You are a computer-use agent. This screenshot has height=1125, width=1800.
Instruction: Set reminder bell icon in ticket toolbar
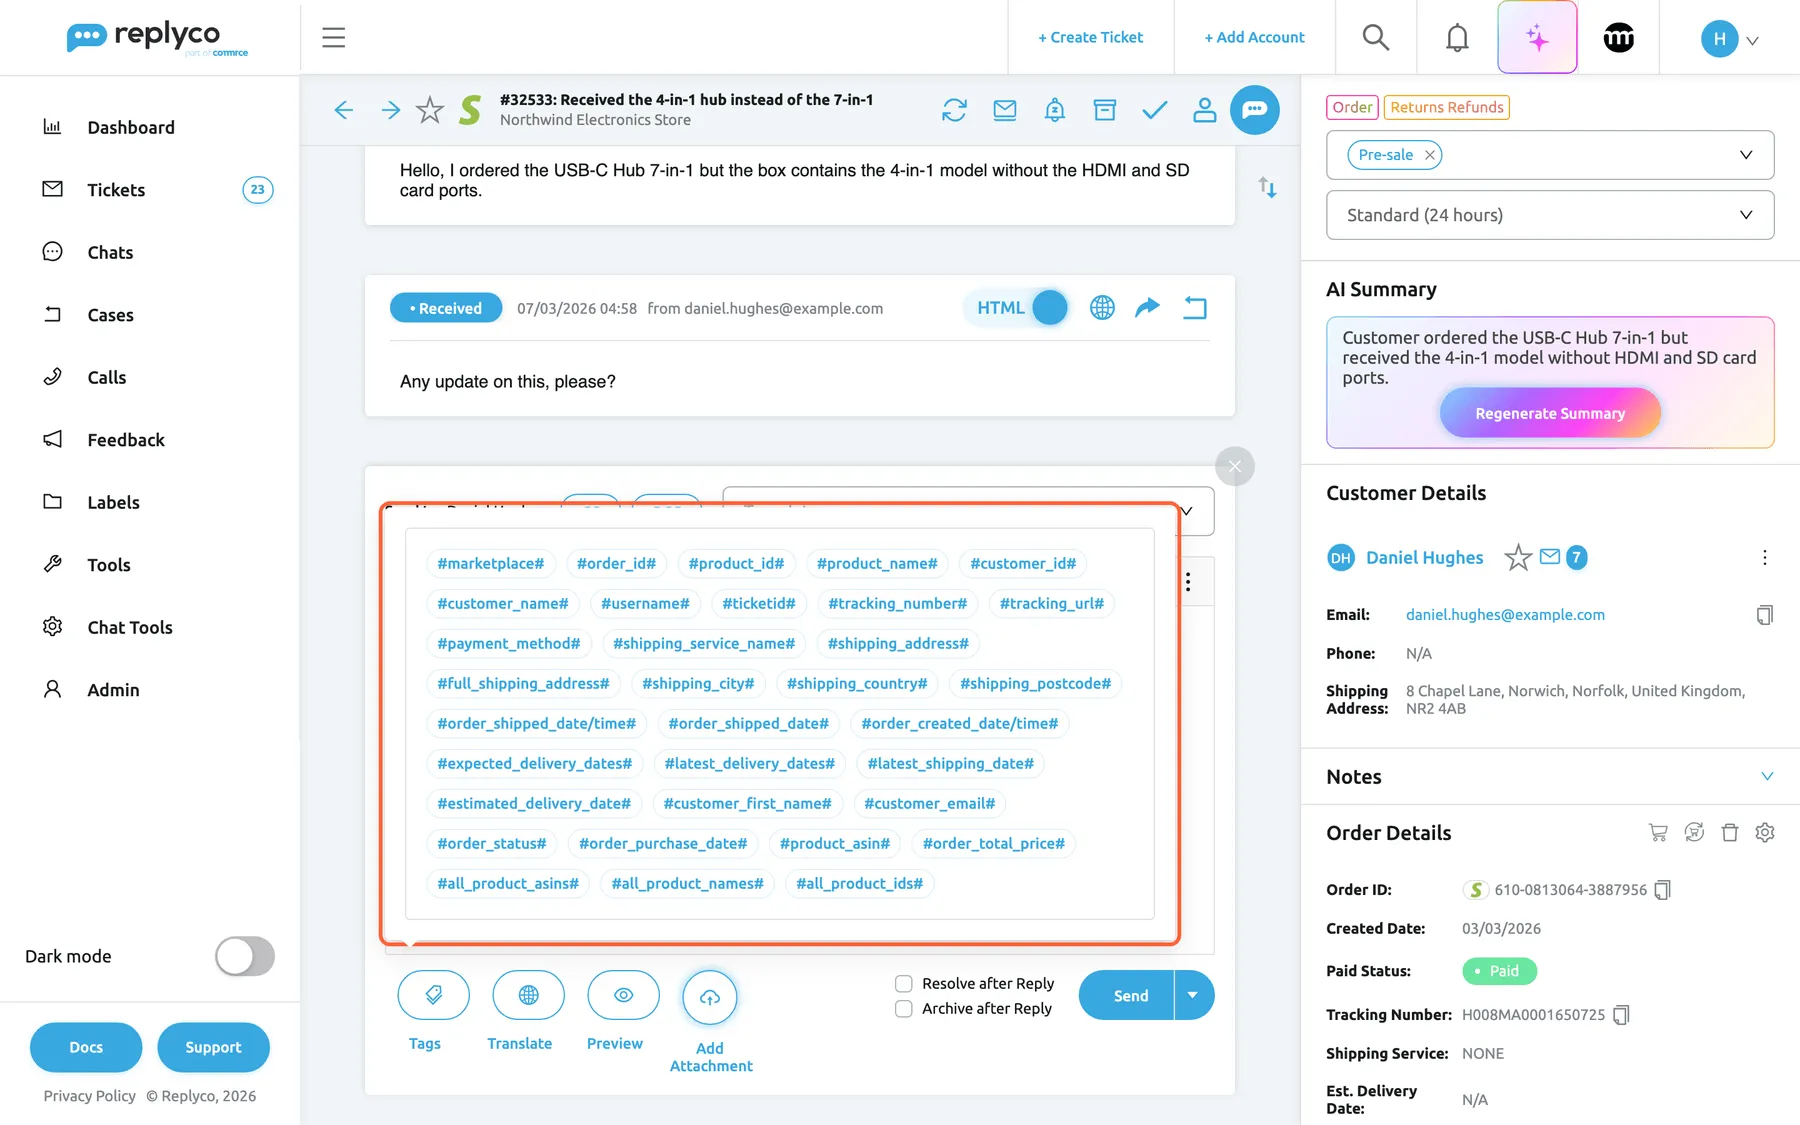(x=1054, y=110)
